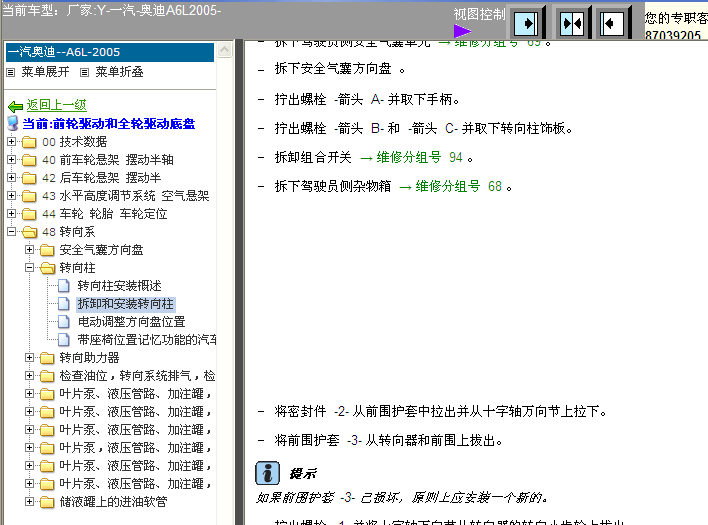Expand the 安全气囊方向盘 node

29,250
